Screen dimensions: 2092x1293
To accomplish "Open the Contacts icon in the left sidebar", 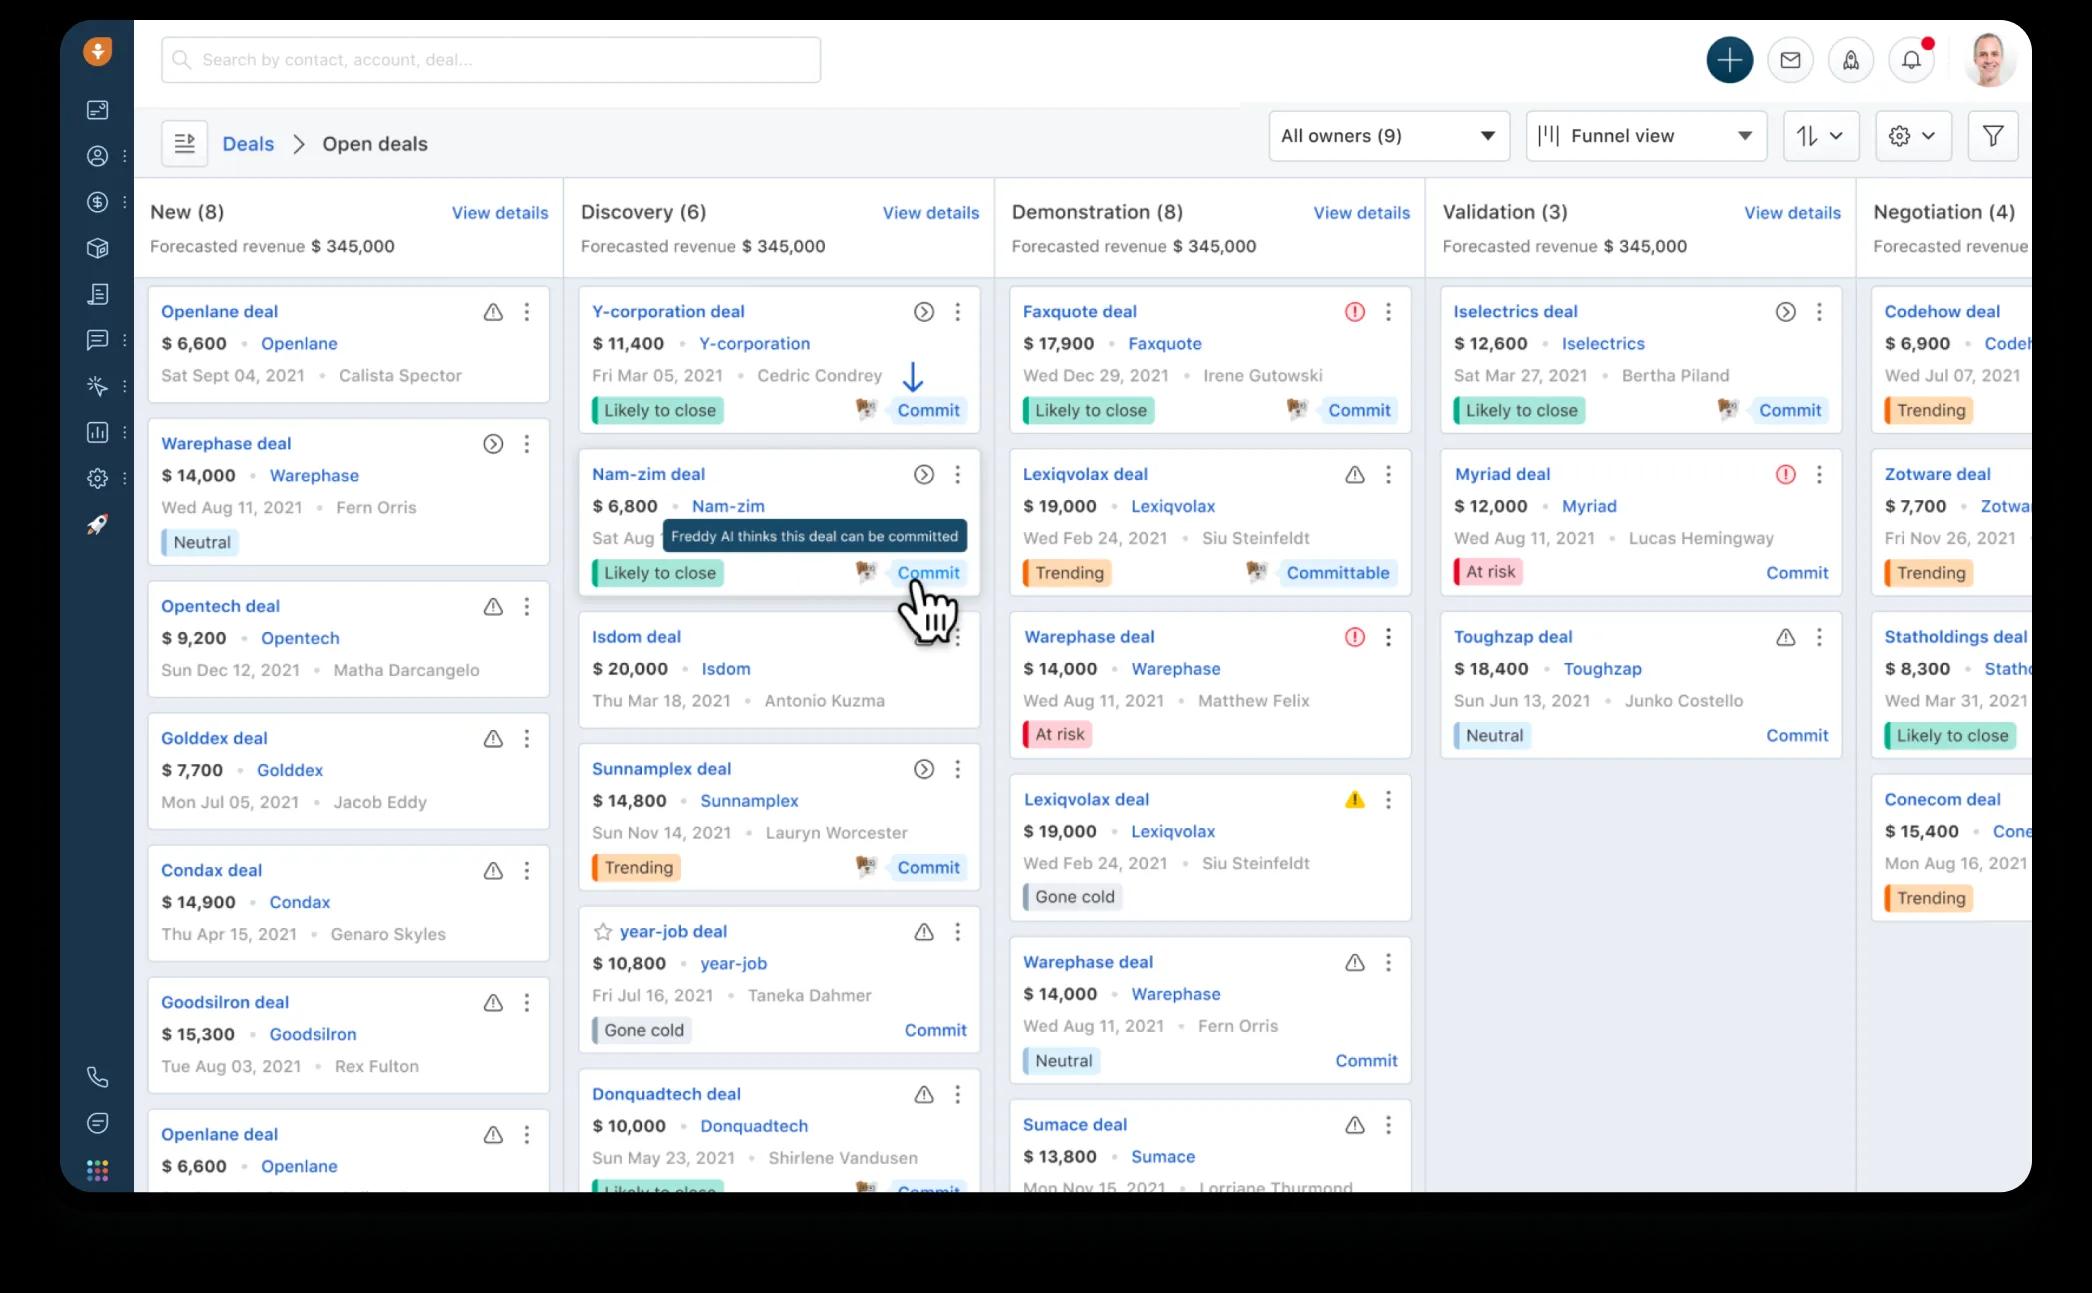I will tap(97, 156).
